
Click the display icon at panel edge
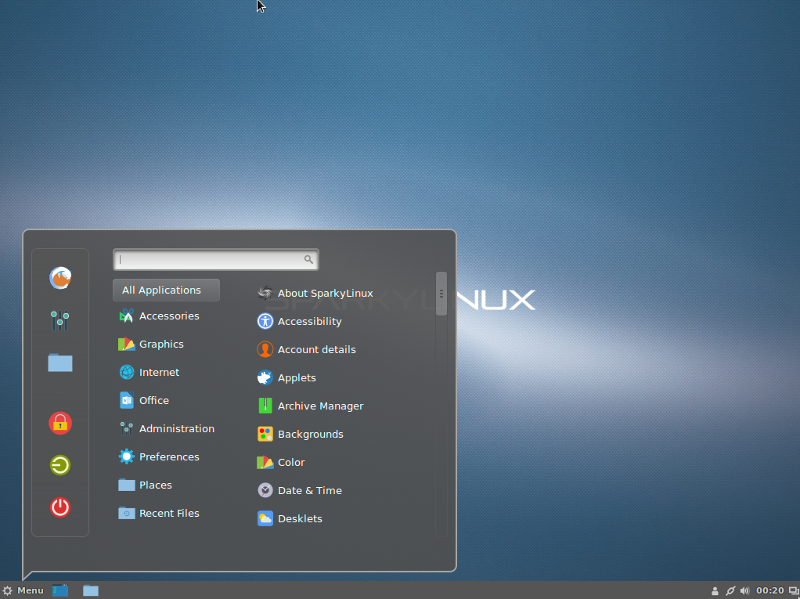pyautogui.click(x=794, y=591)
